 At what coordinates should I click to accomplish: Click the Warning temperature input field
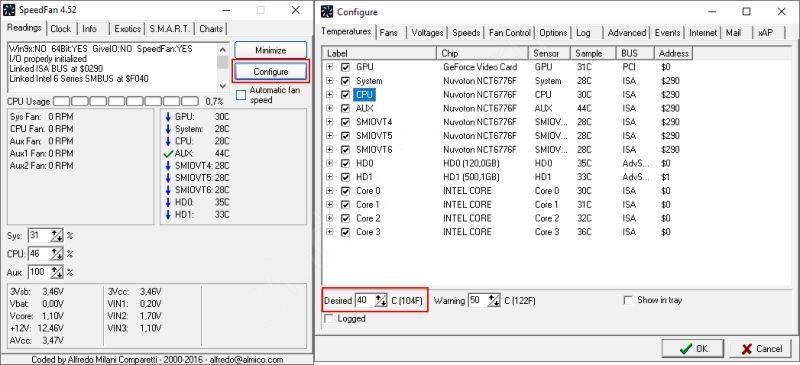478,301
